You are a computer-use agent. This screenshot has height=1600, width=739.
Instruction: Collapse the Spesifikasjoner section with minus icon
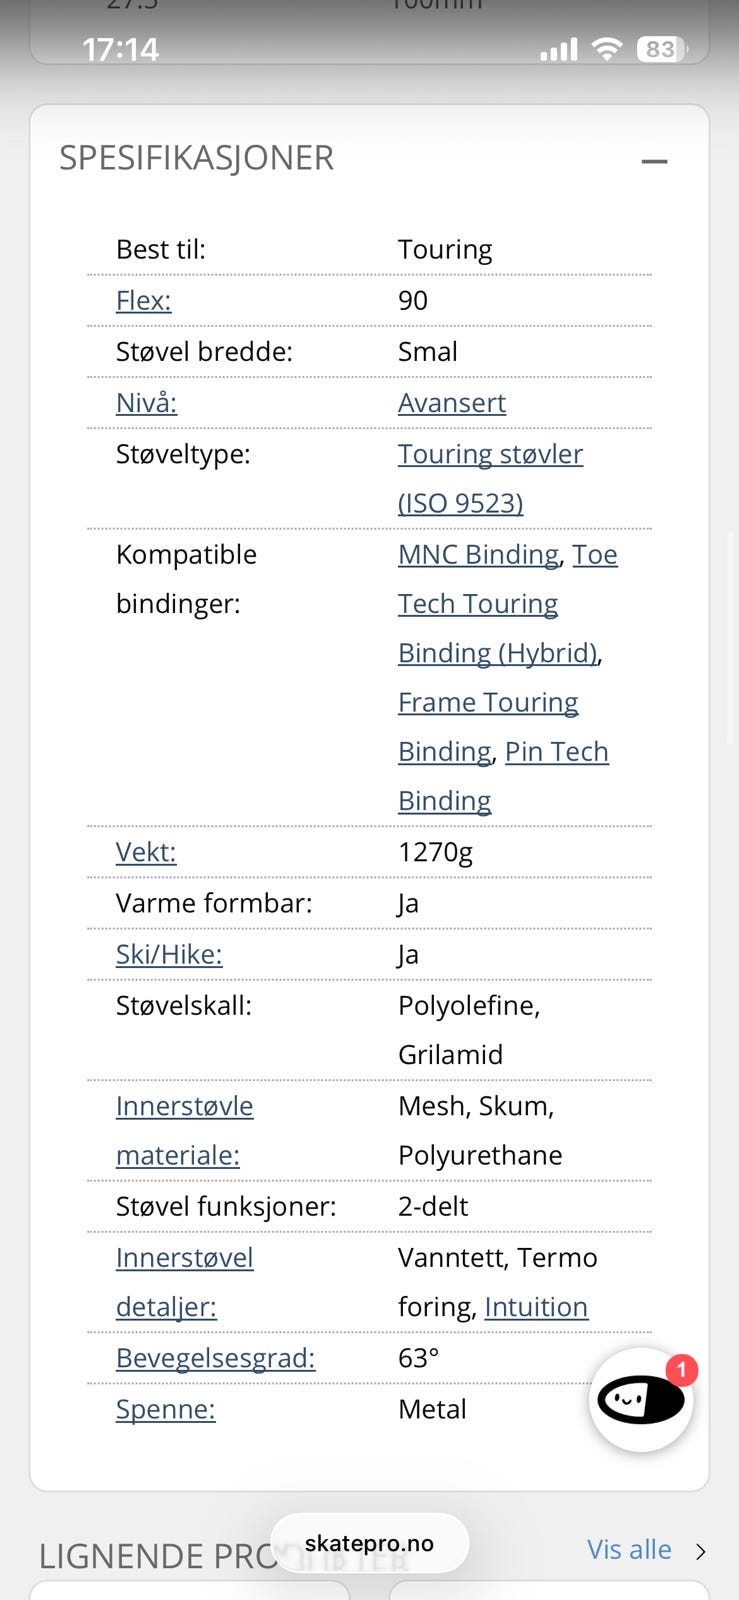654,161
